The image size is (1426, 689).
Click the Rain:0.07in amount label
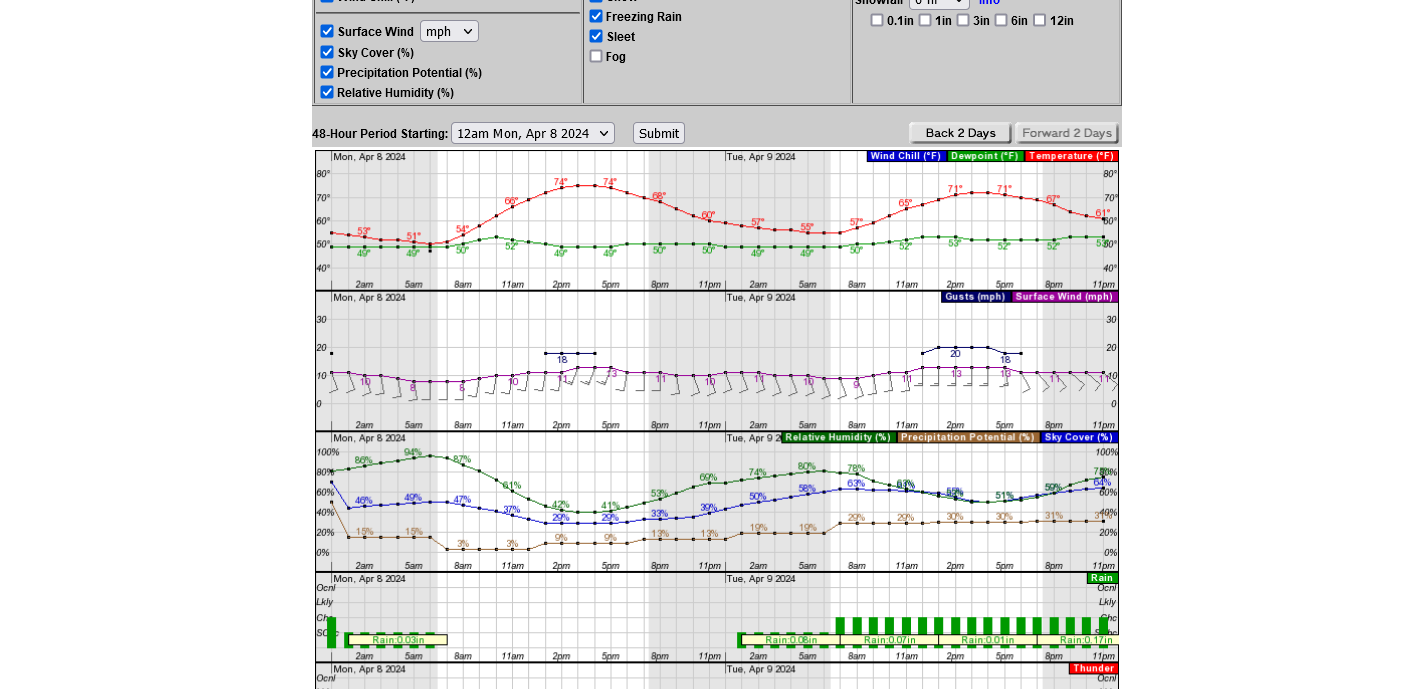(890, 640)
